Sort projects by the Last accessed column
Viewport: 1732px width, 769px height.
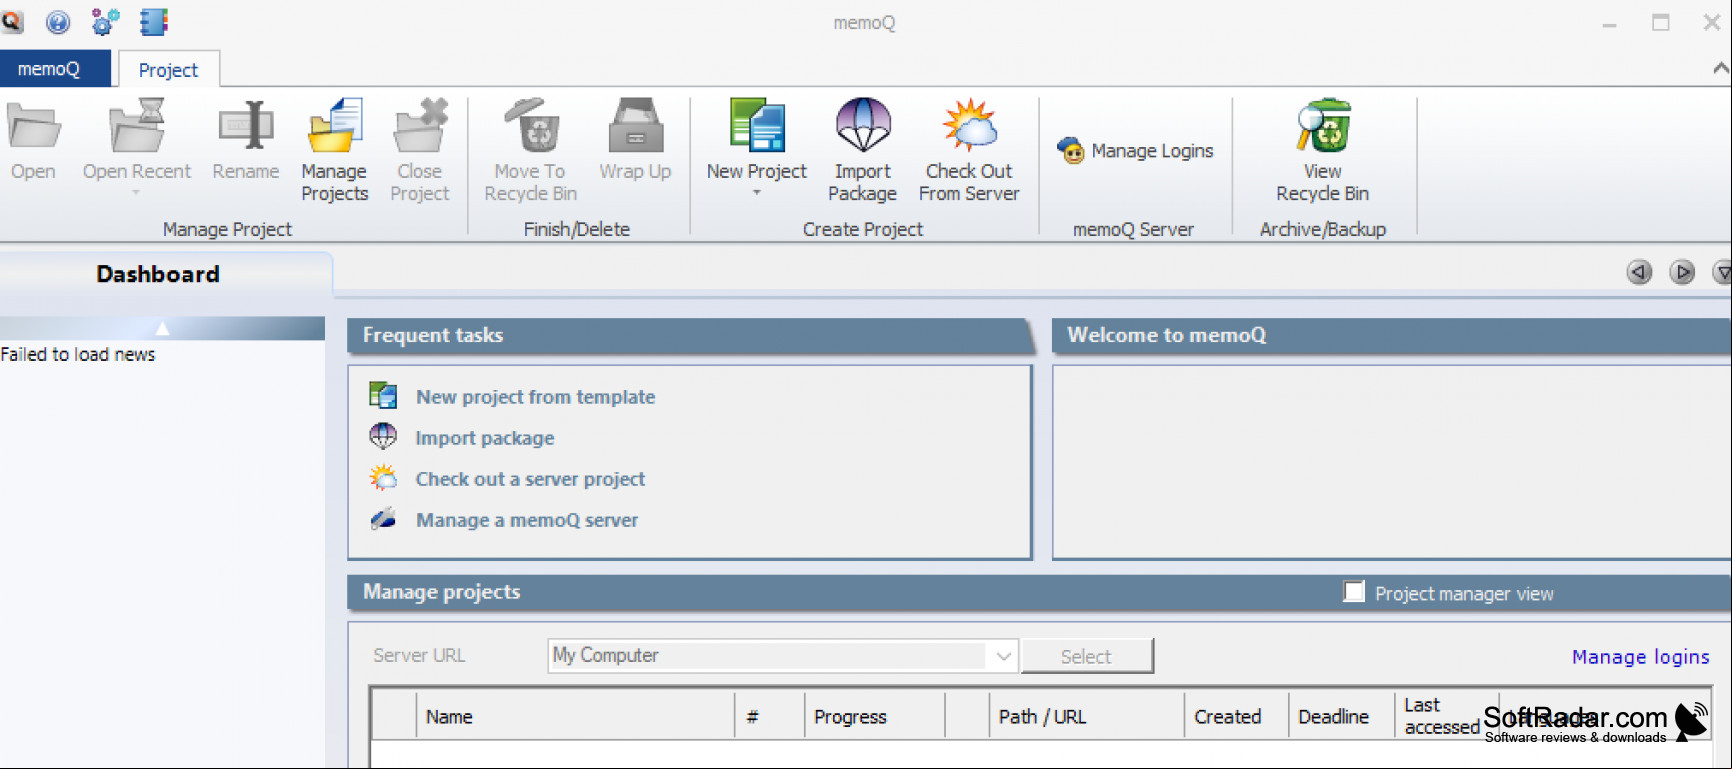[1446, 716]
